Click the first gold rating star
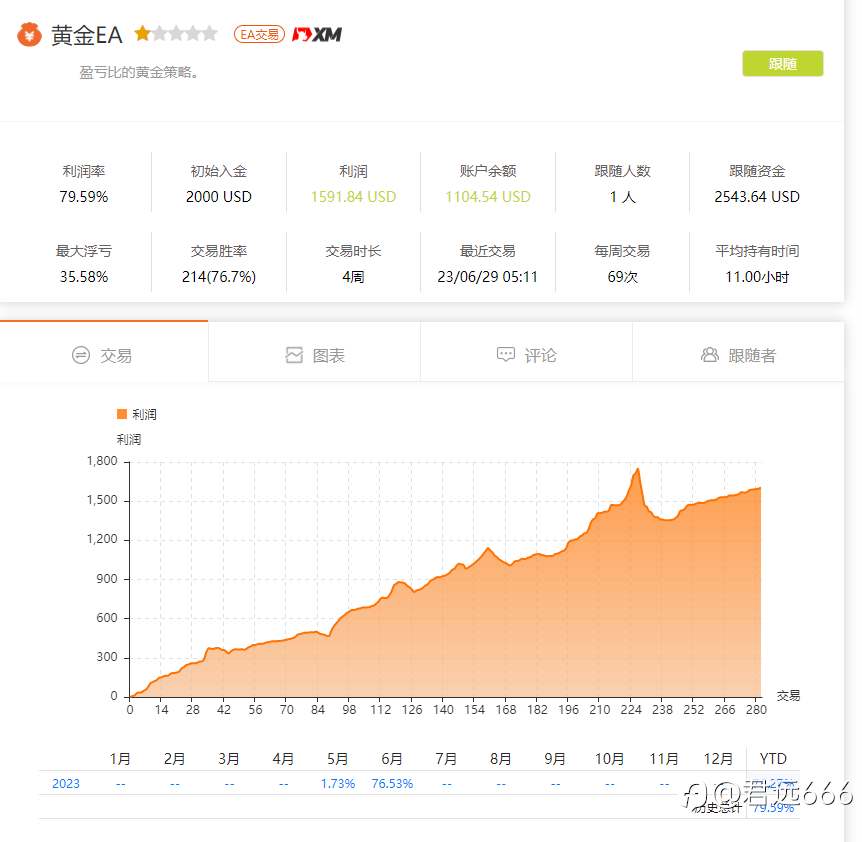Viewport: 862px width, 842px height. (142, 34)
